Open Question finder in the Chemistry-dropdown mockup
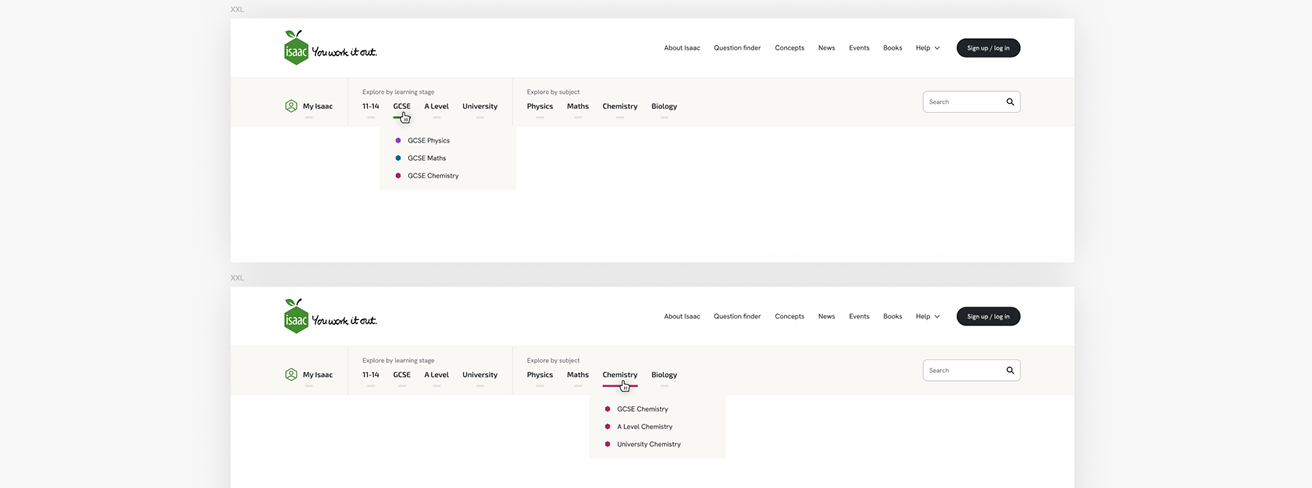 [x=737, y=316]
